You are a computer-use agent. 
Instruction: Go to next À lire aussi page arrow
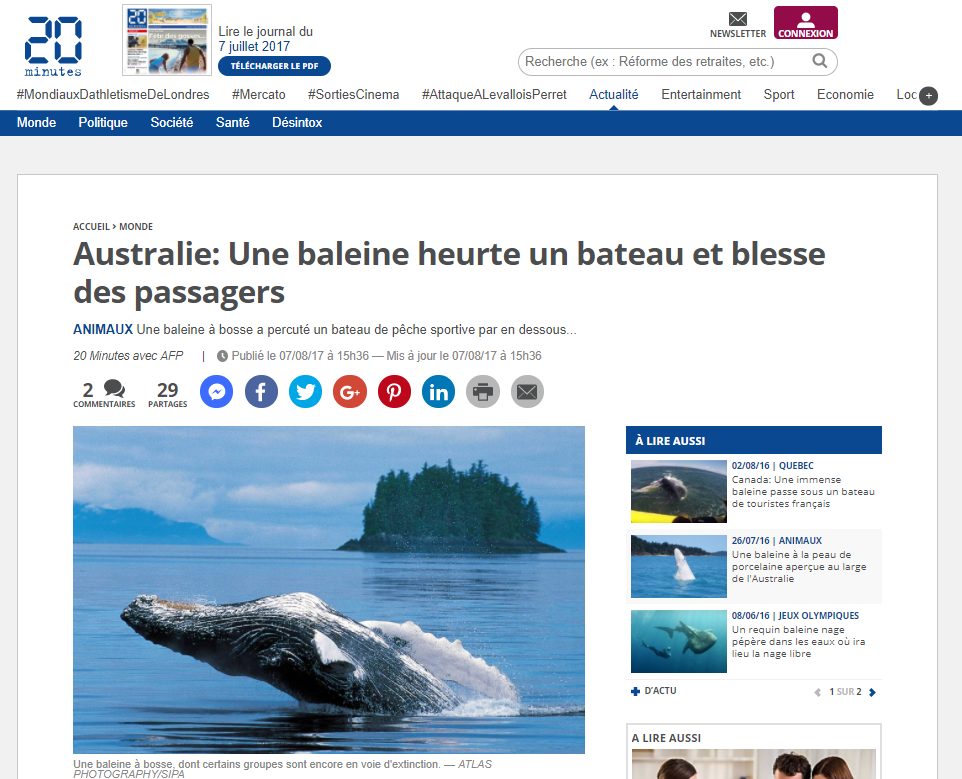pos(872,692)
